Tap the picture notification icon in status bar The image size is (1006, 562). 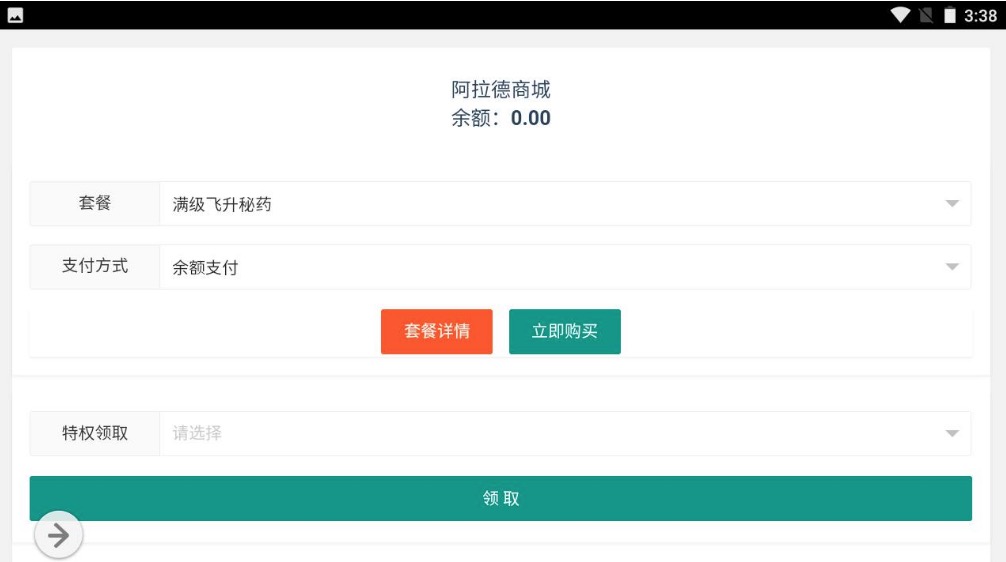[15, 15]
